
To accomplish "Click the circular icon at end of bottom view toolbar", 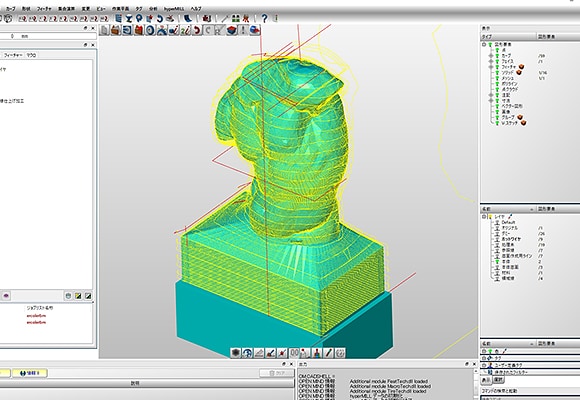I will point(340,353).
